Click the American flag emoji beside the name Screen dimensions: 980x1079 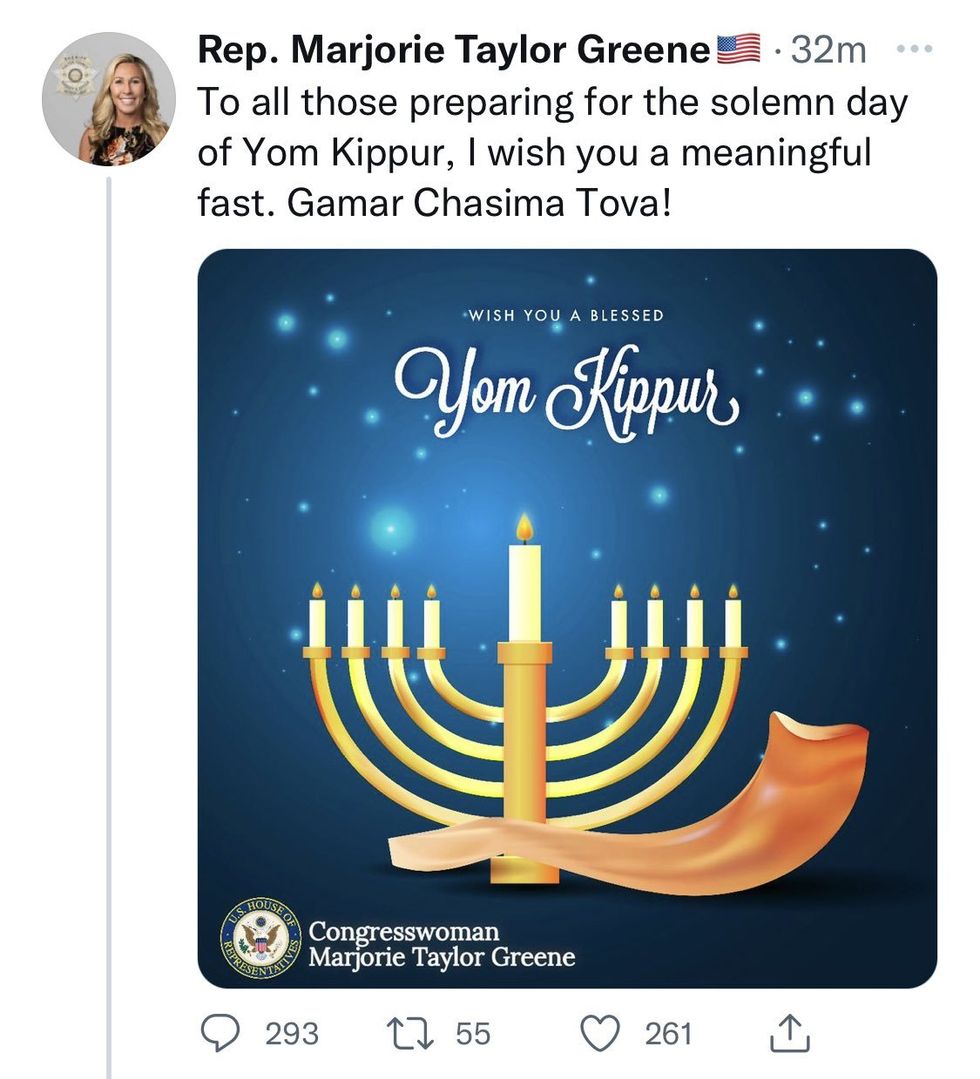tap(738, 49)
